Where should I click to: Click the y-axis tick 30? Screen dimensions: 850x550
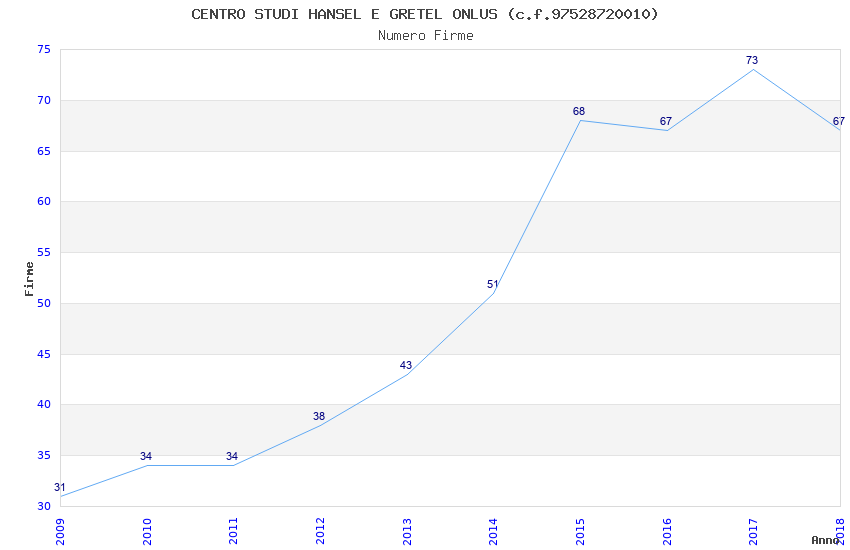tap(44, 506)
